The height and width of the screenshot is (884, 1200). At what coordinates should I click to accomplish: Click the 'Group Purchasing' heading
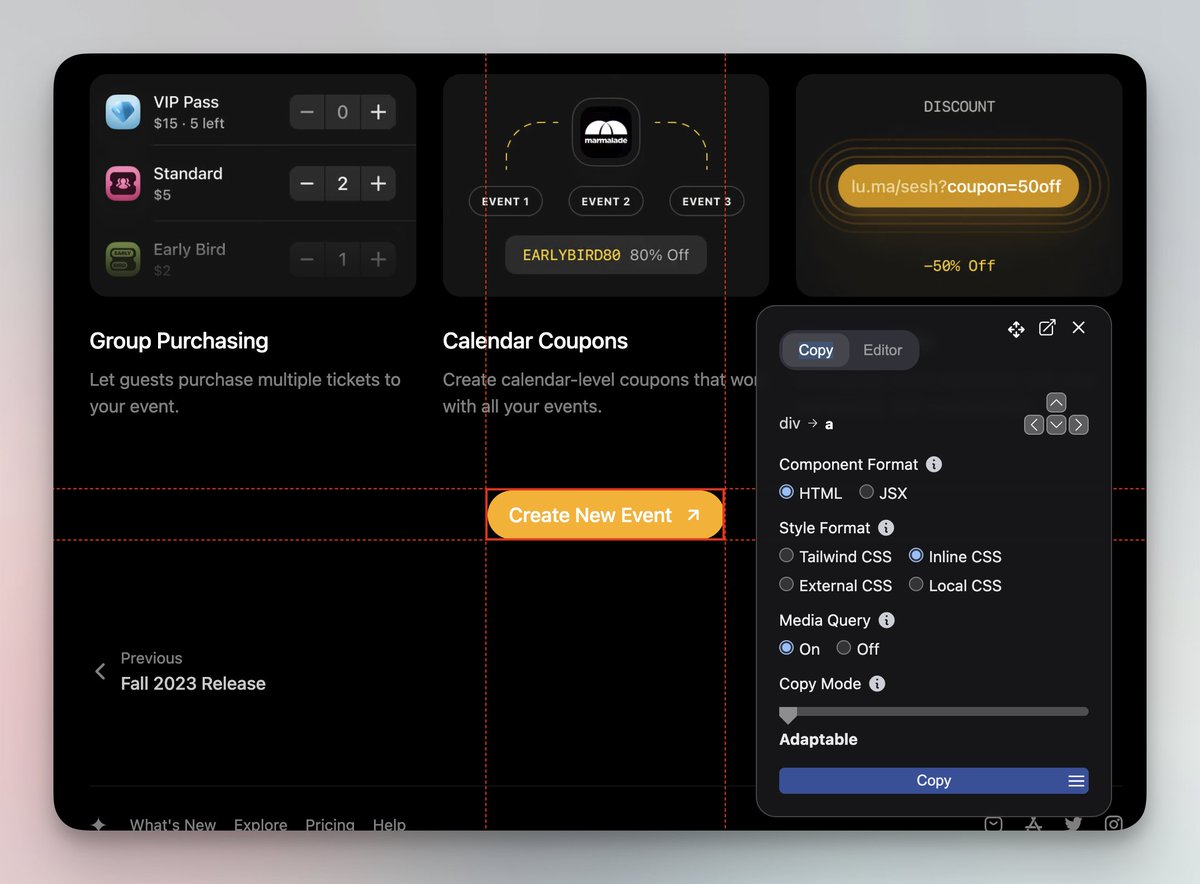pos(179,341)
